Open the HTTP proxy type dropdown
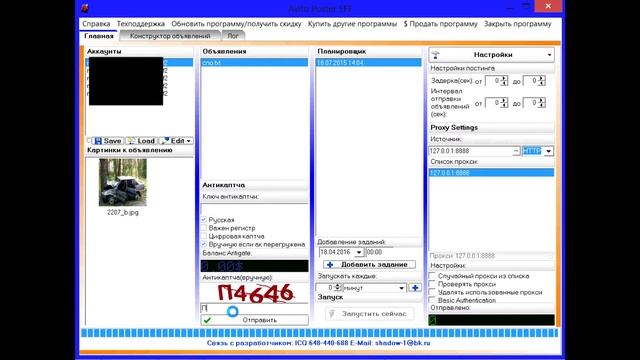The width and height of the screenshot is (640, 360). [x=549, y=151]
